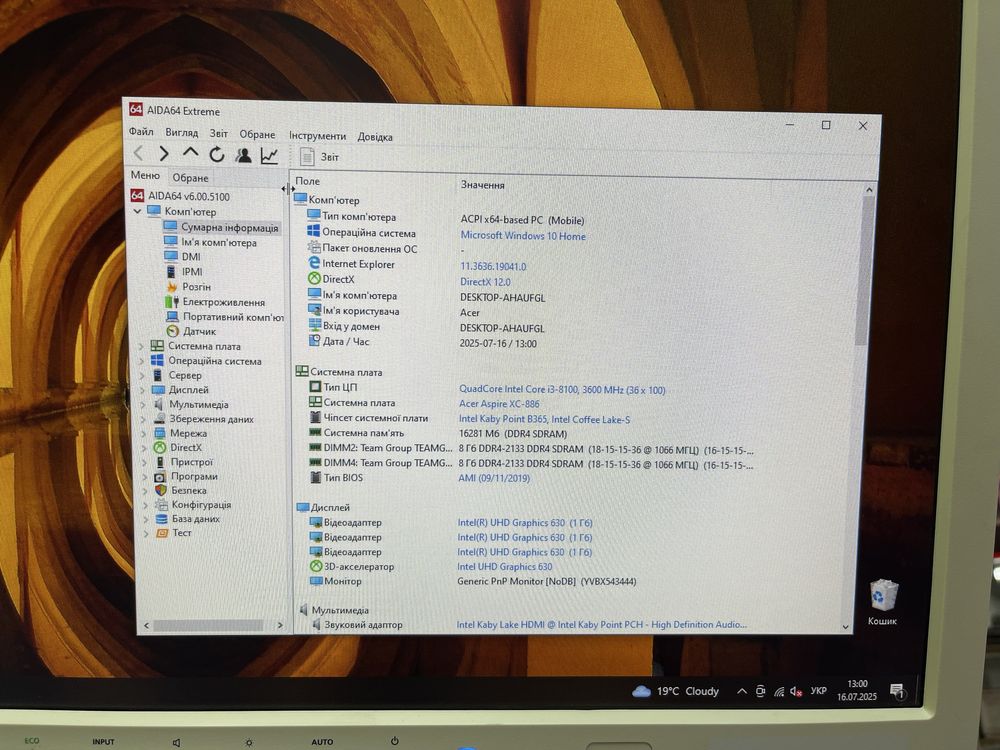Click the Програми icon in the tree
Viewport: 1000px width, 750px height.
pyautogui.click(x=161, y=476)
